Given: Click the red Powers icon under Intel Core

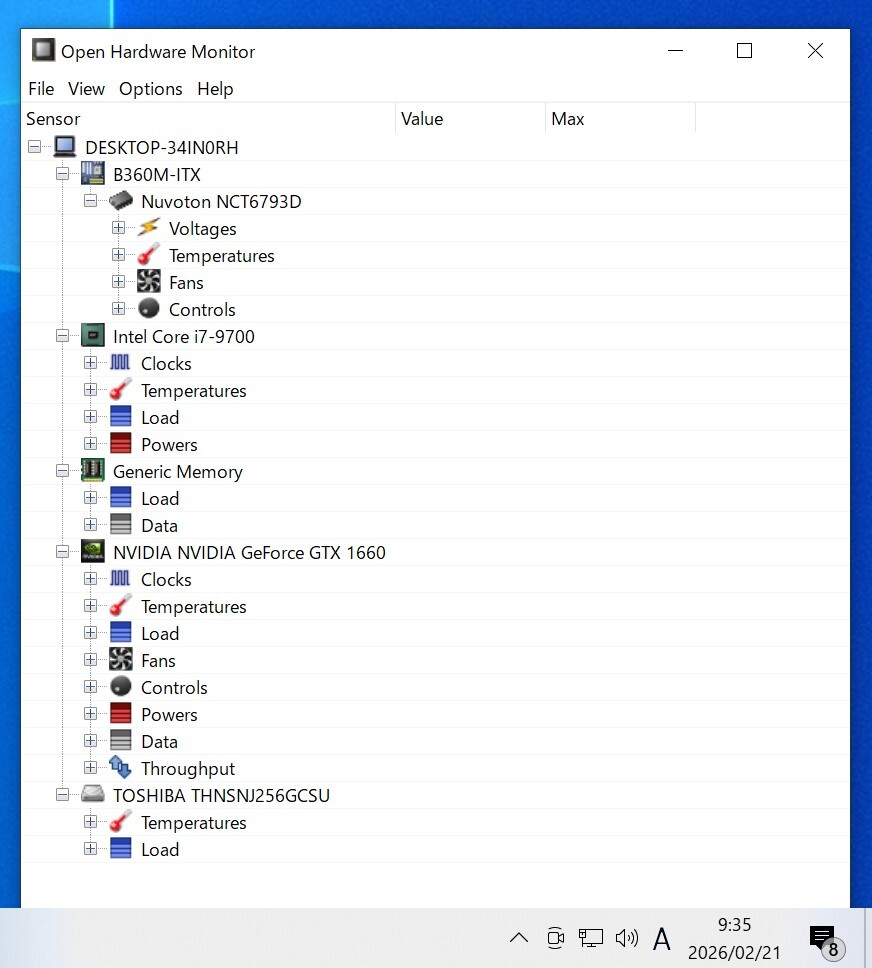Looking at the screenshot, I should click(x=120, y=444).
